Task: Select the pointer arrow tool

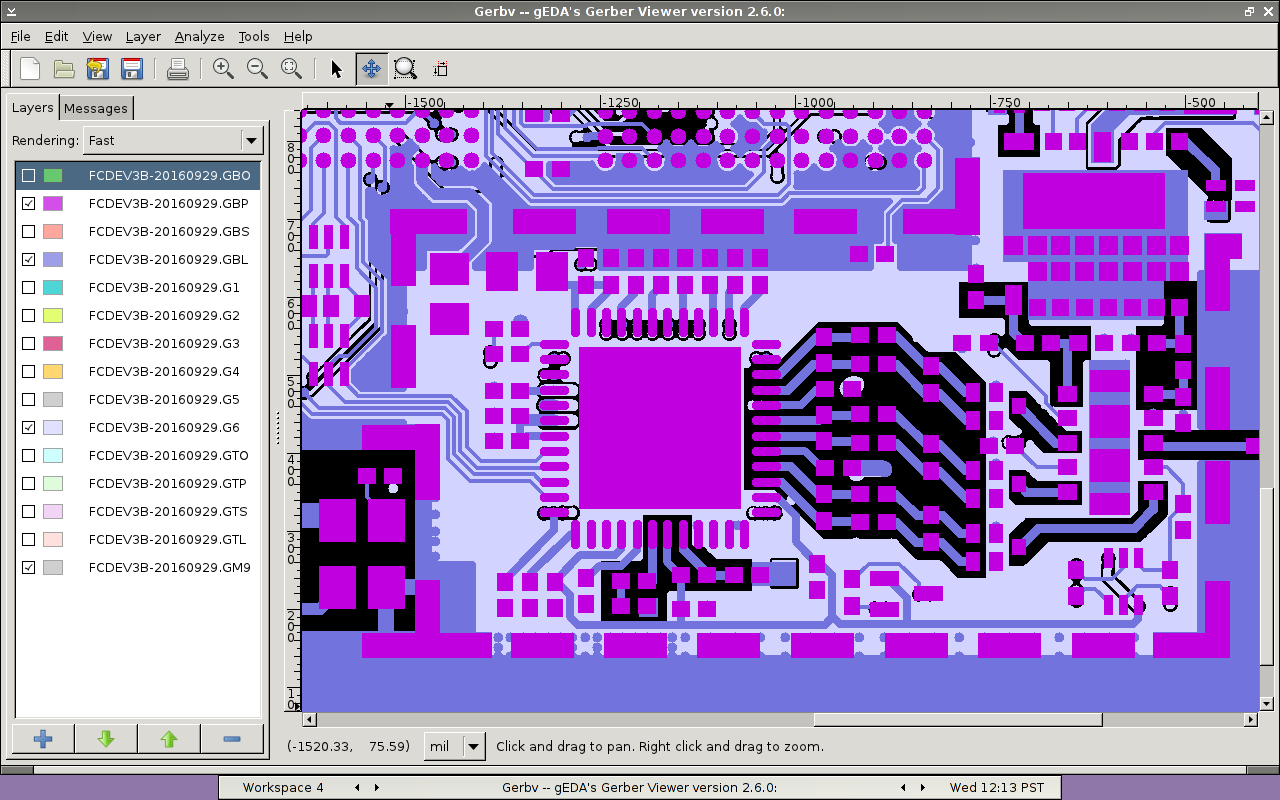Action: click(x=336, y=69)
